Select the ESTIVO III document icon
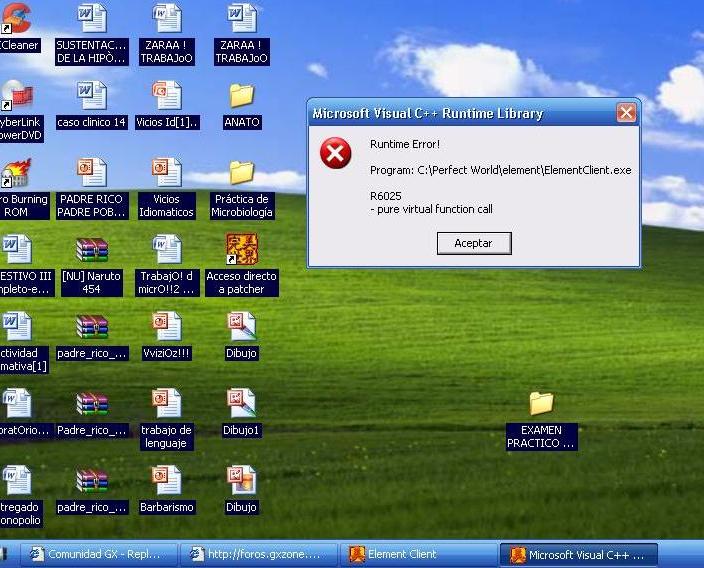This screenshot has width=704, height=568. tap(17, 250)
